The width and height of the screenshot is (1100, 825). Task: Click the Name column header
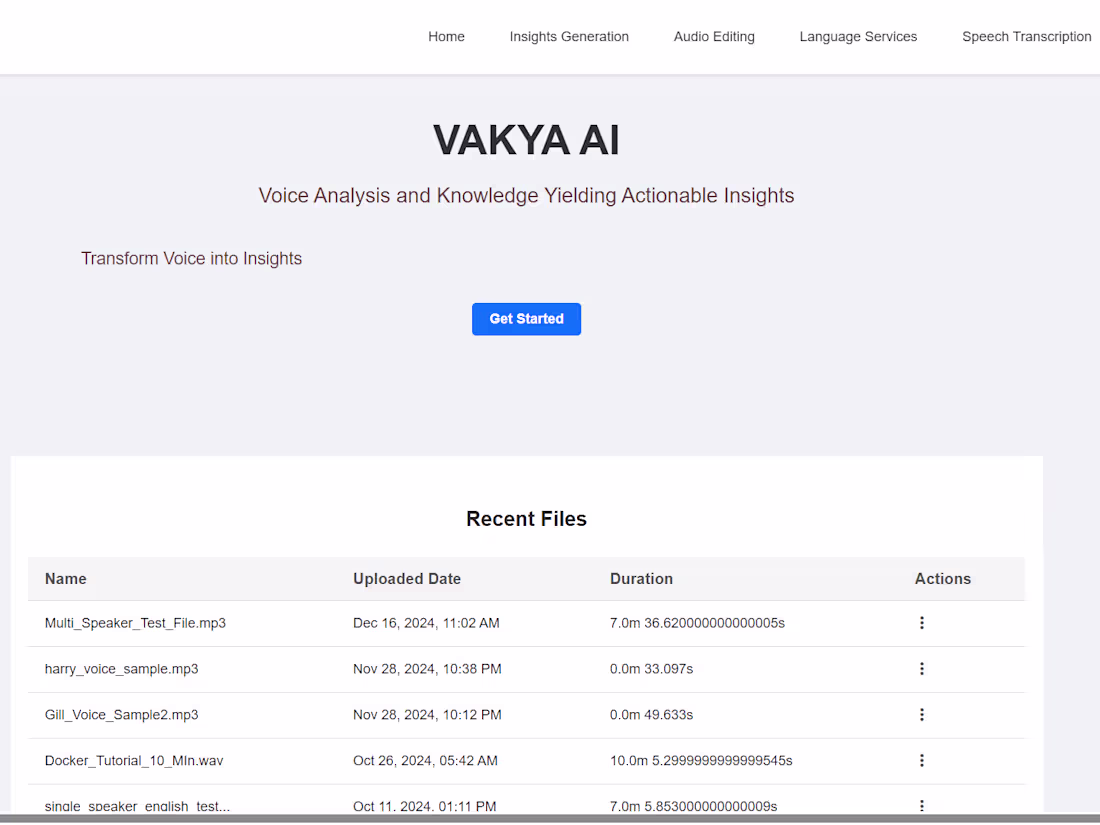click(66, 579)
